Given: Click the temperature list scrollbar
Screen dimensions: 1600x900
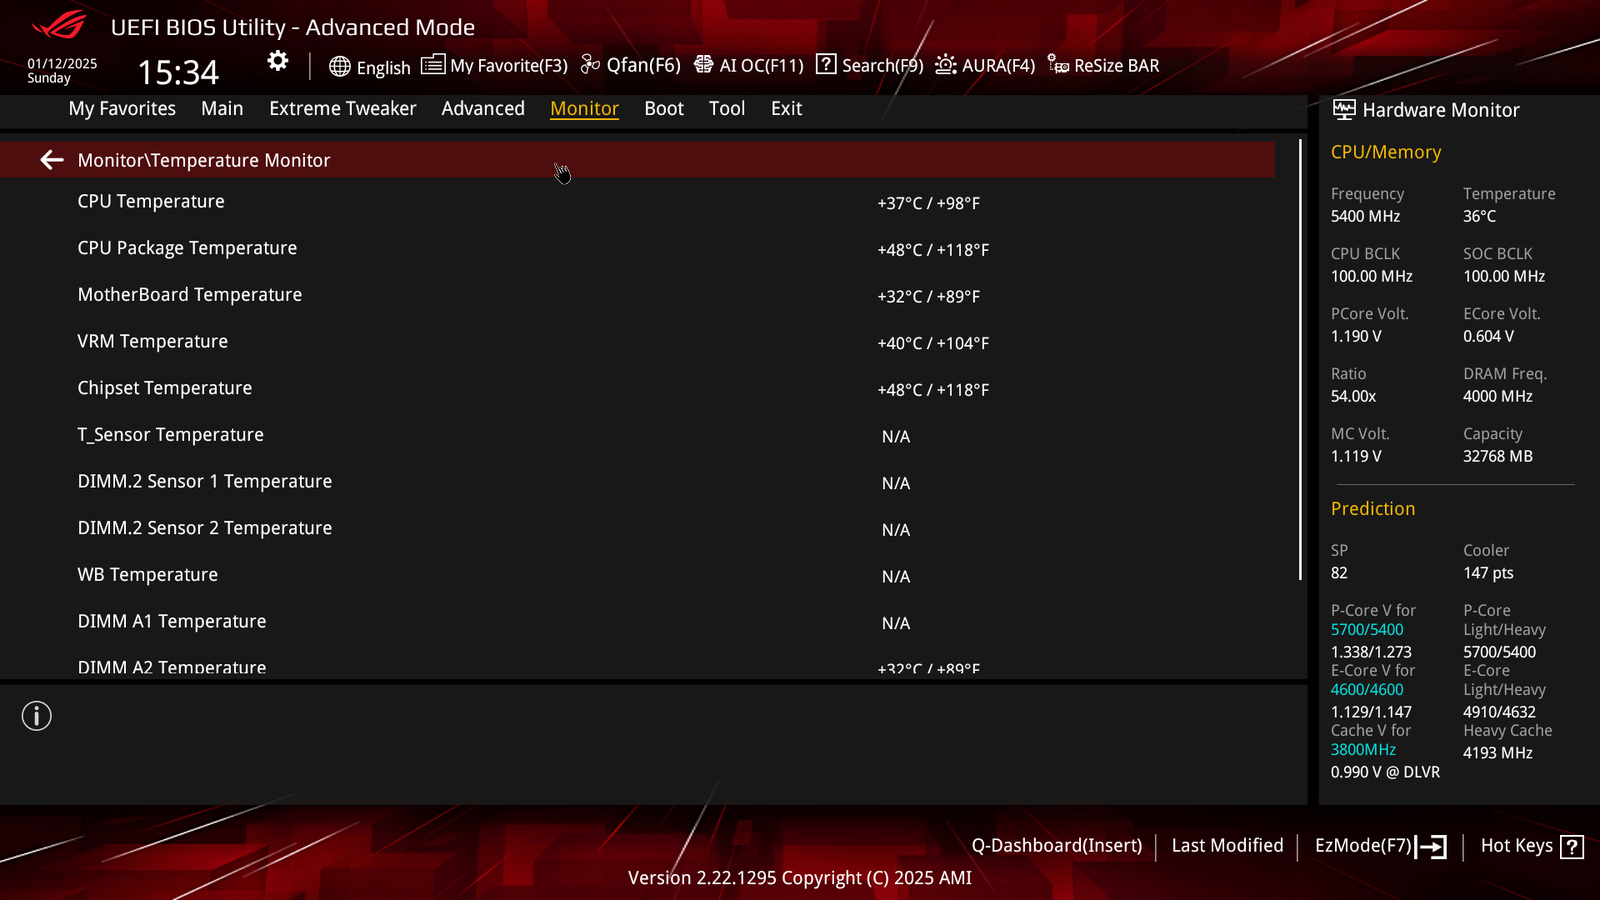Looking at the screenshot, I should 1300,360.
